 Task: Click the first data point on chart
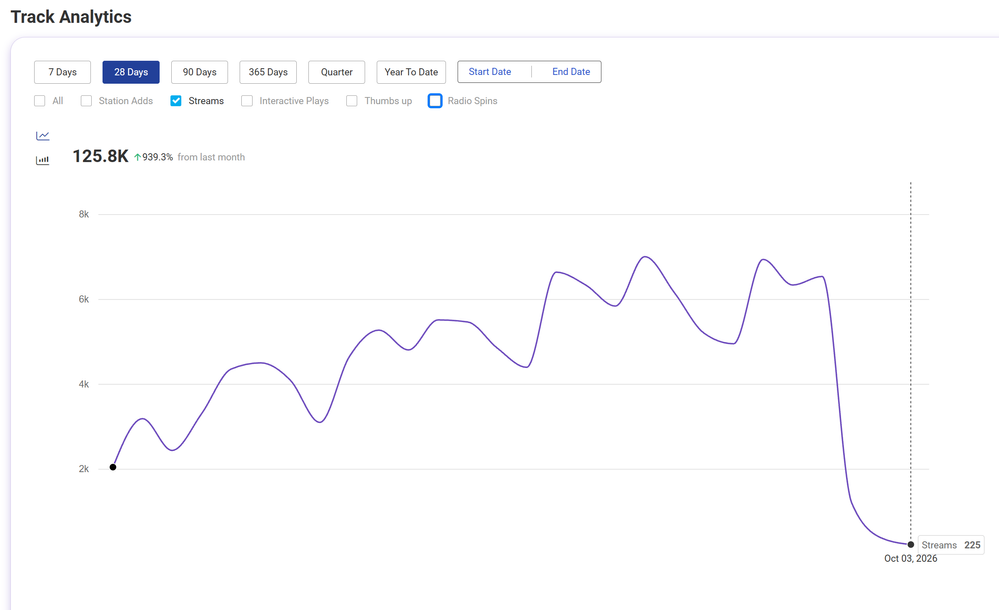coord(113,467)
